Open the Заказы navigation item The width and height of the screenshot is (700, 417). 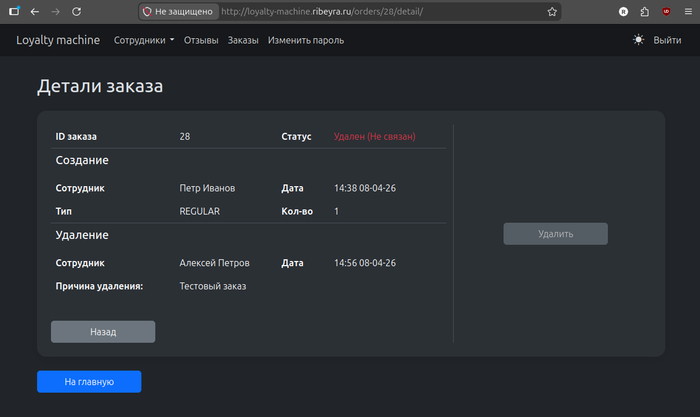pyautogui.click(x=243, y=40)
